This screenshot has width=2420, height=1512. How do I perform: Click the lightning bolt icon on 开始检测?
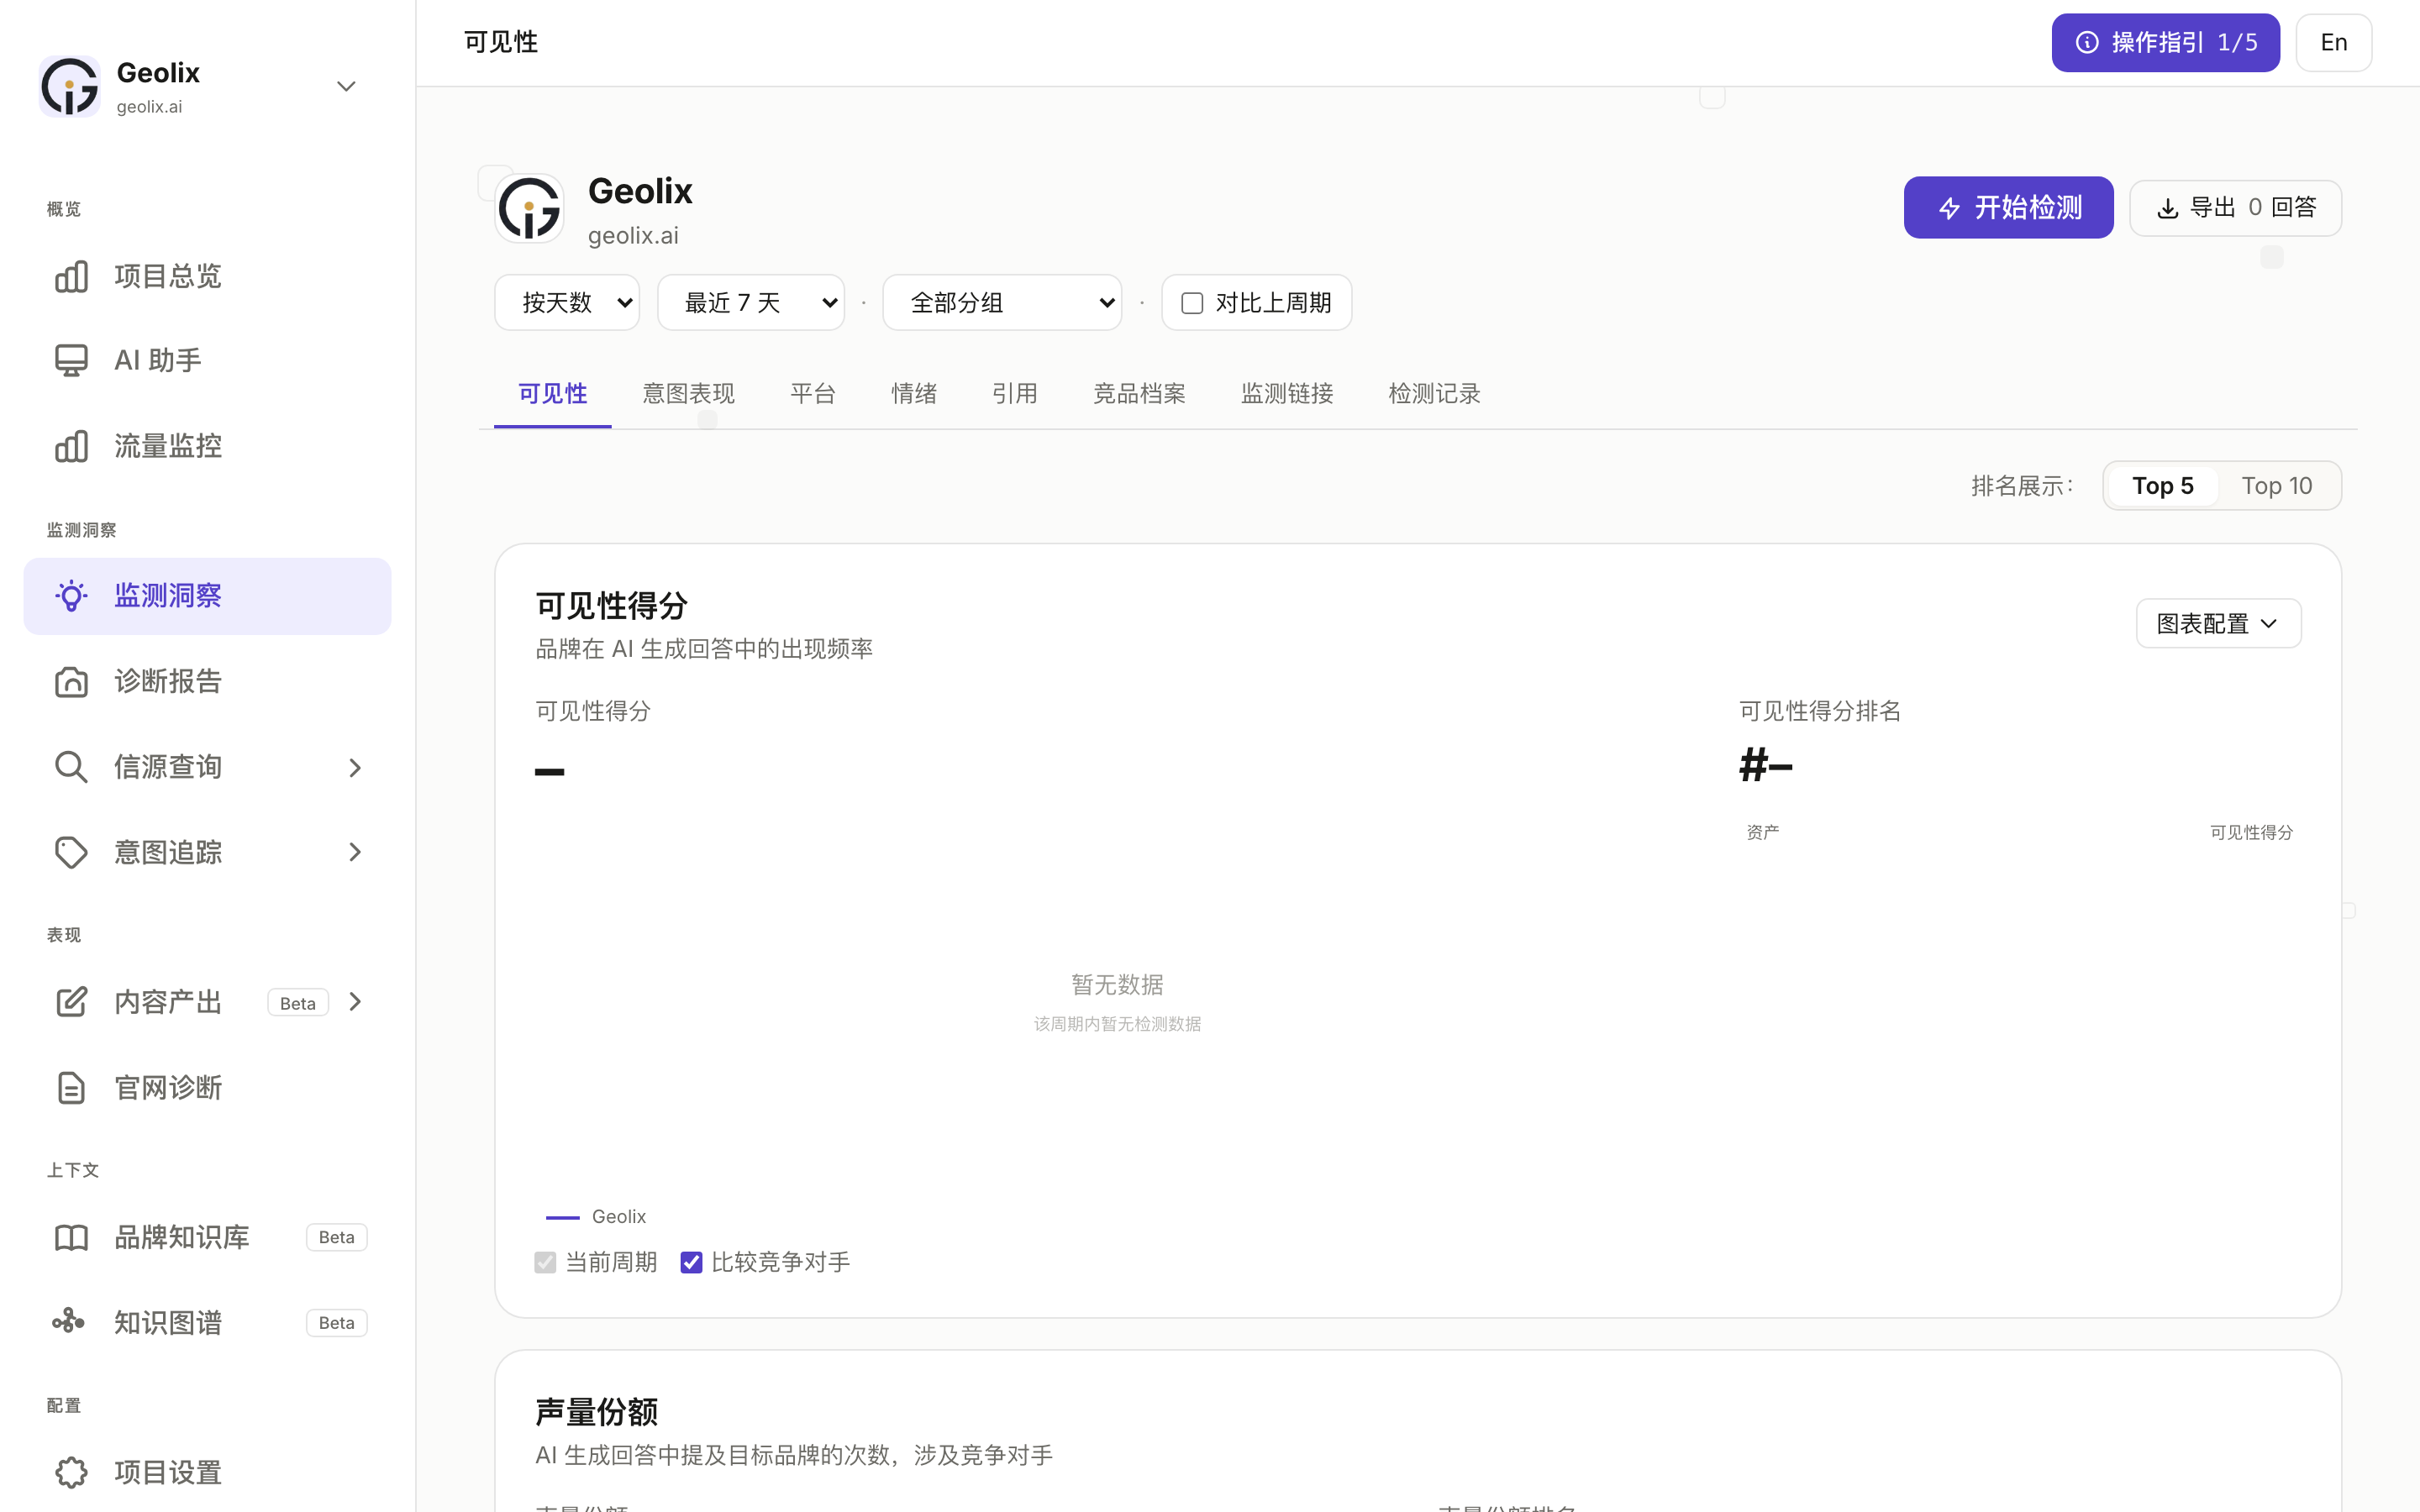[1949, 208]
